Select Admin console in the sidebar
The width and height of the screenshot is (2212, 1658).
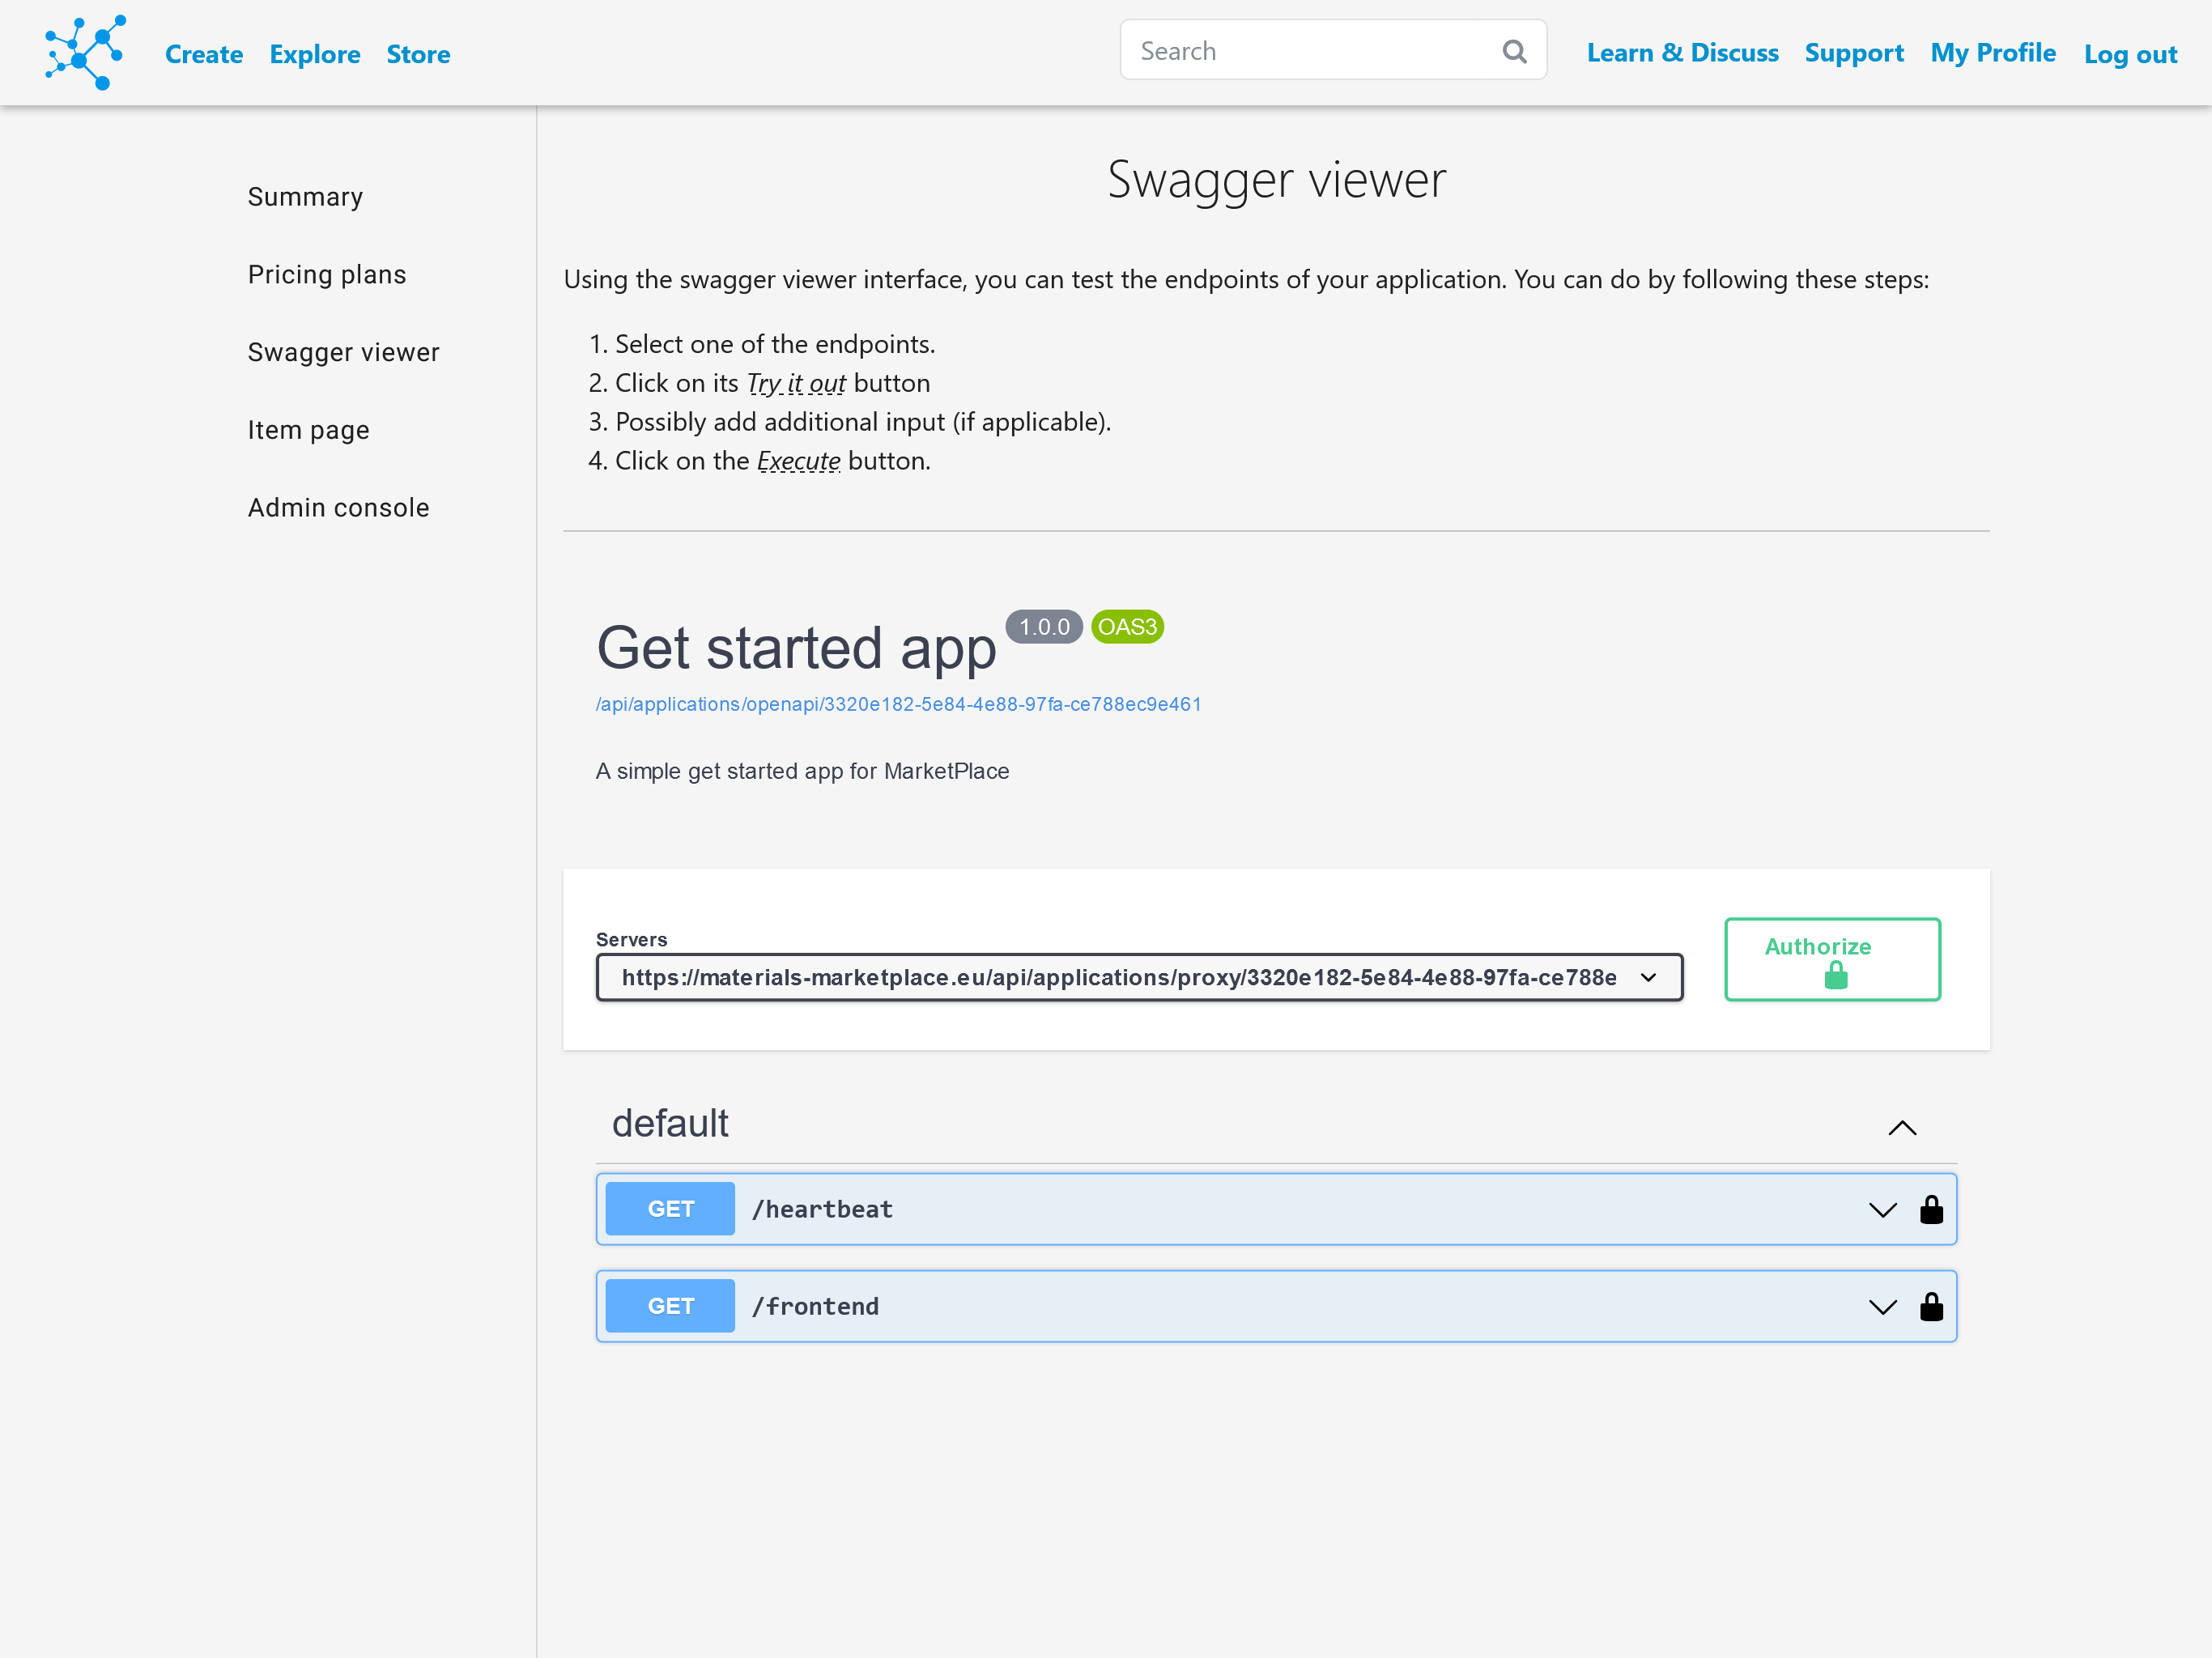pyautogui.click(x=338, y=507)
